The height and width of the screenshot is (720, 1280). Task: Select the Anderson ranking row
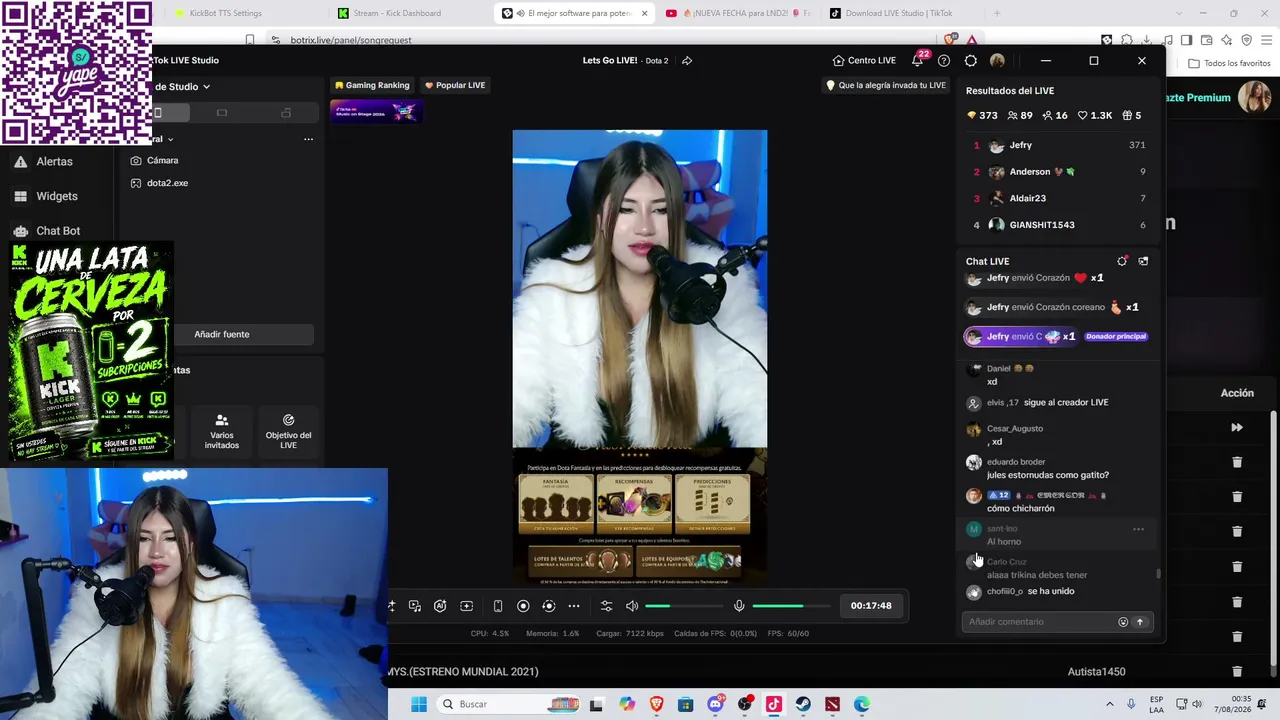[1060, 172]
